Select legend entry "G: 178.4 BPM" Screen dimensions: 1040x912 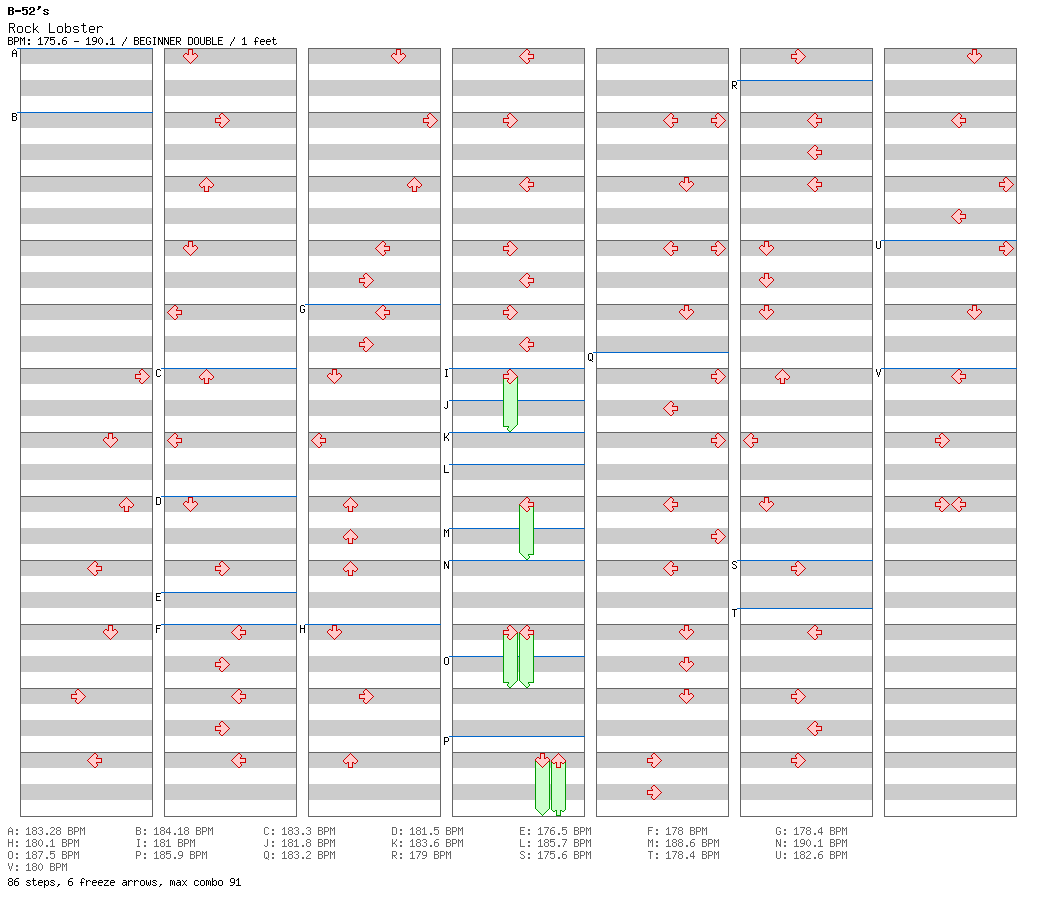tap(811, 832)
